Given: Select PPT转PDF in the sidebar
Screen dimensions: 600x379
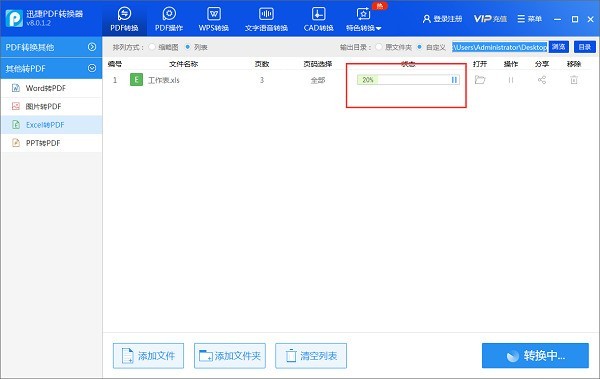Looking at the screenshot, I should (51, 143).
